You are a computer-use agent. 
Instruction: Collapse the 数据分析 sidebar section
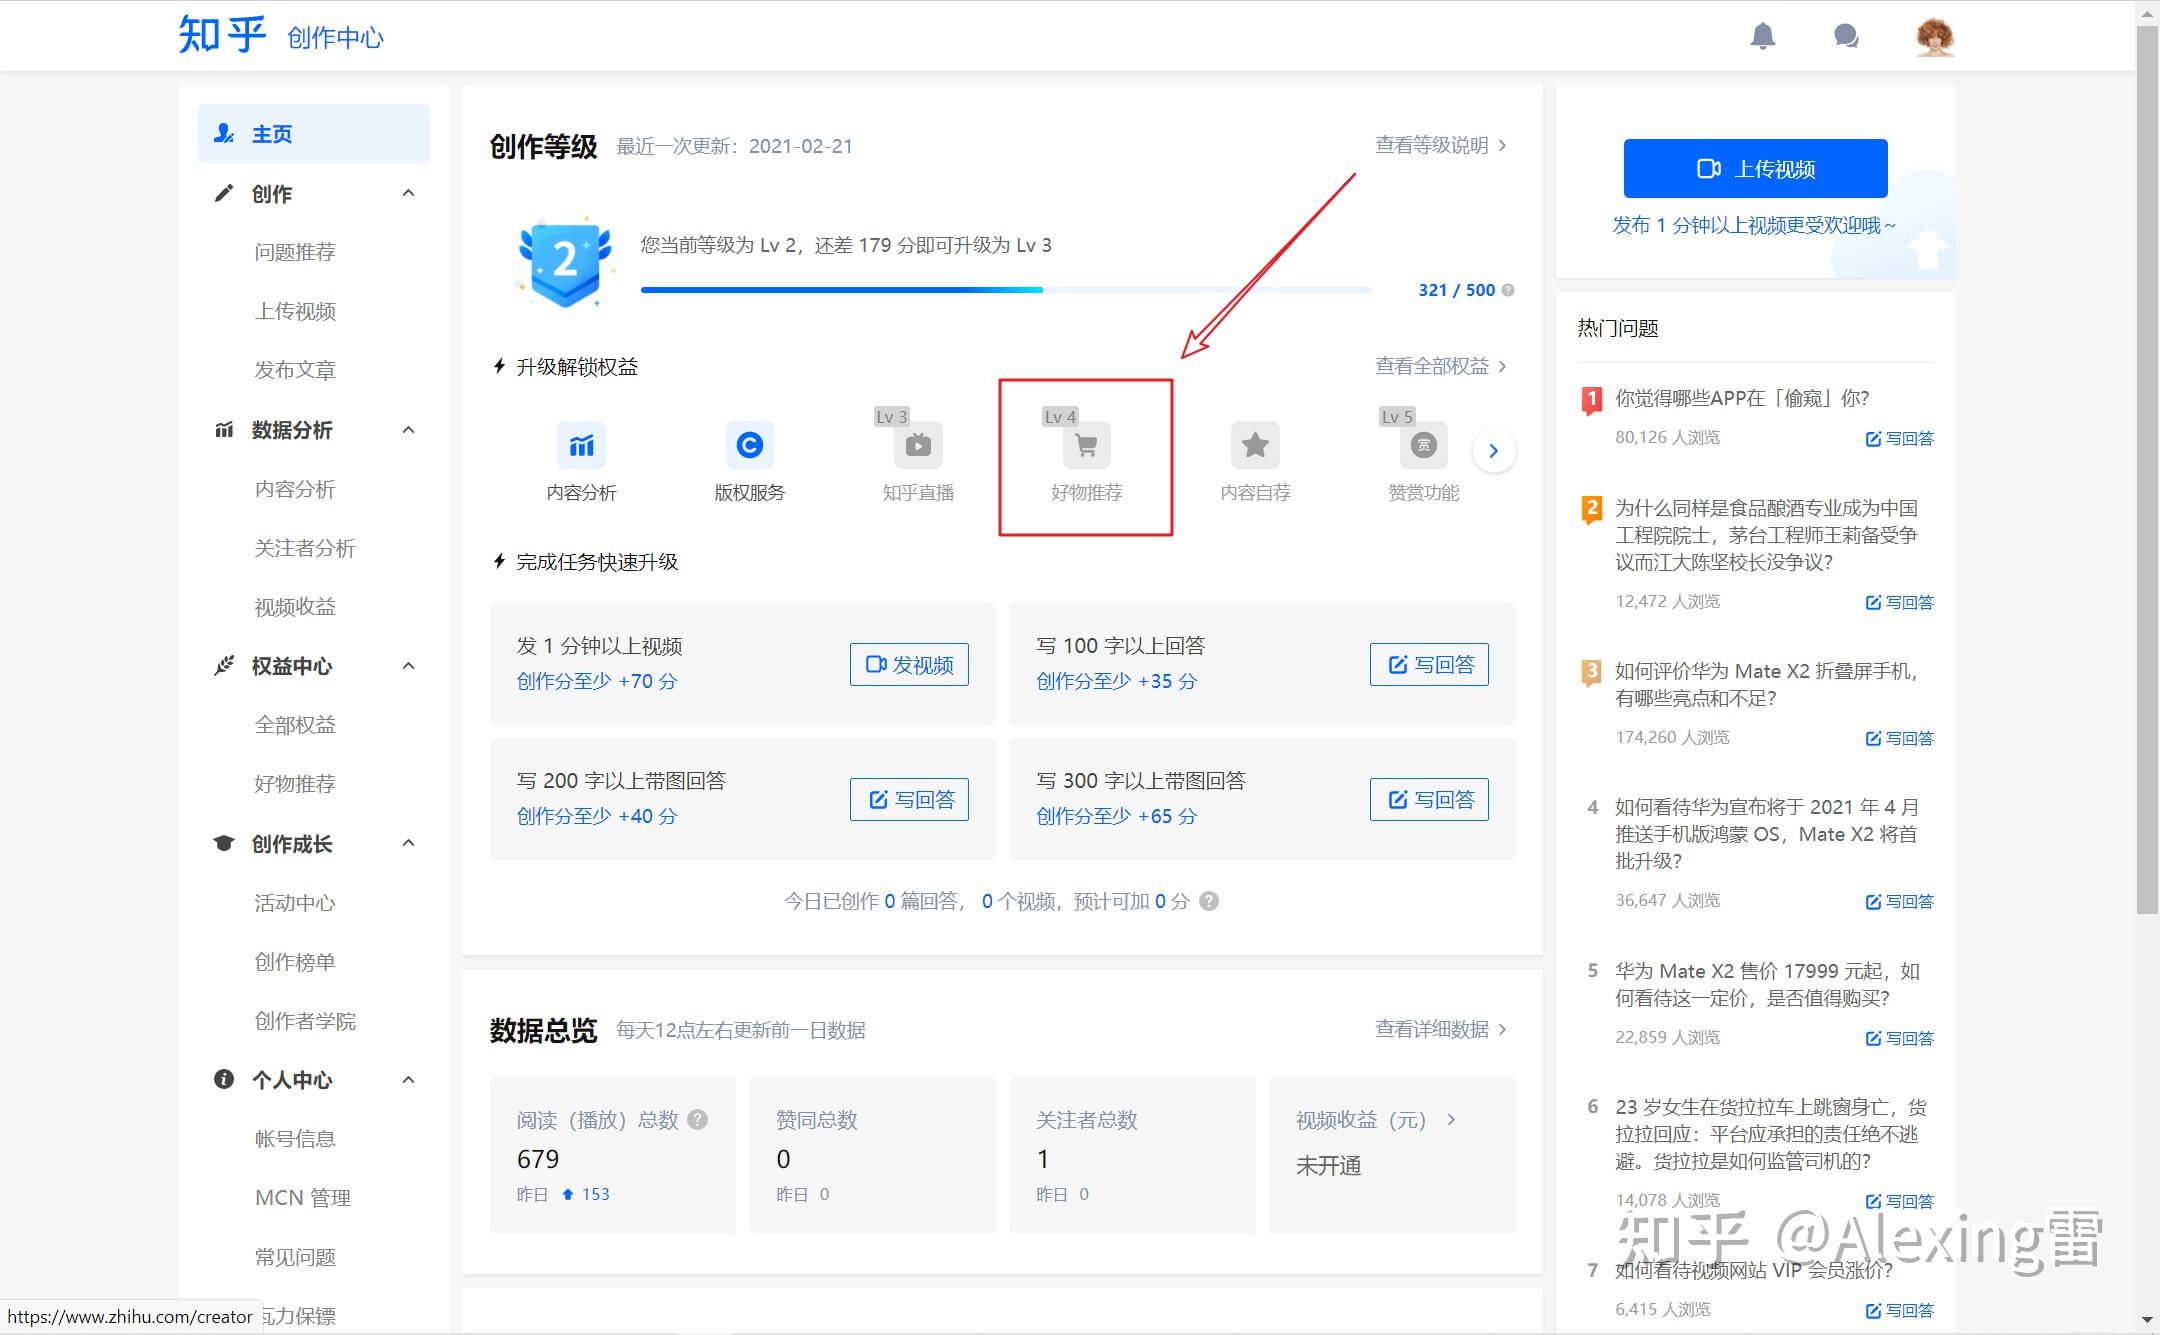[408, 429]
